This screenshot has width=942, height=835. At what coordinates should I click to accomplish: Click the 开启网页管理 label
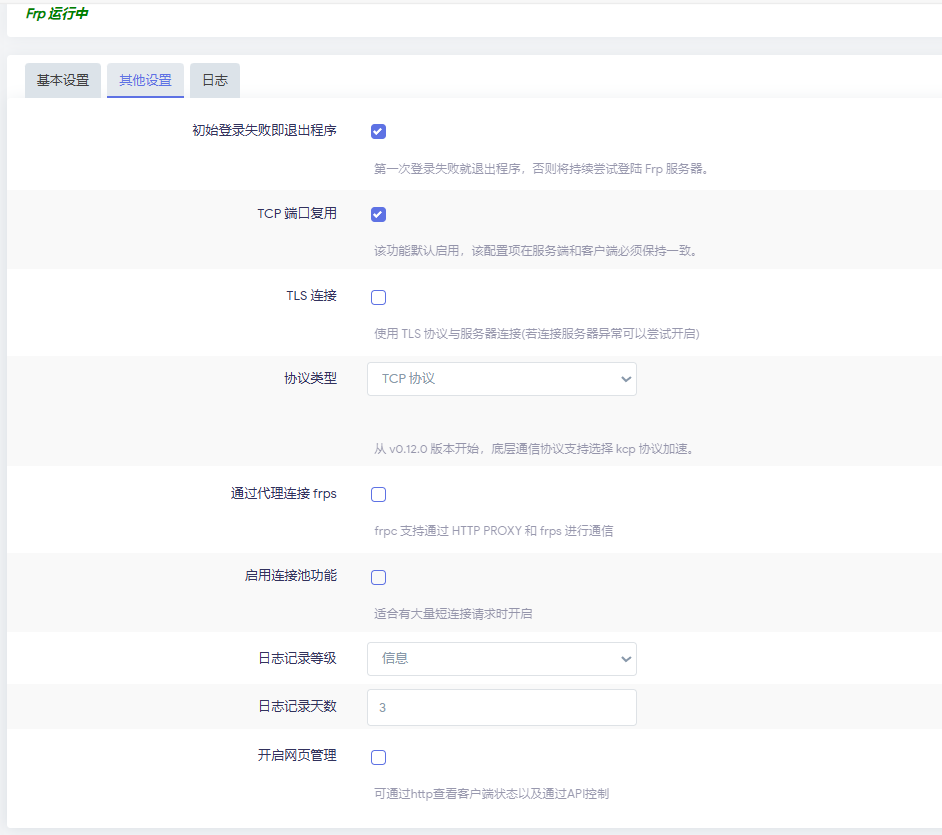(297, 755)
